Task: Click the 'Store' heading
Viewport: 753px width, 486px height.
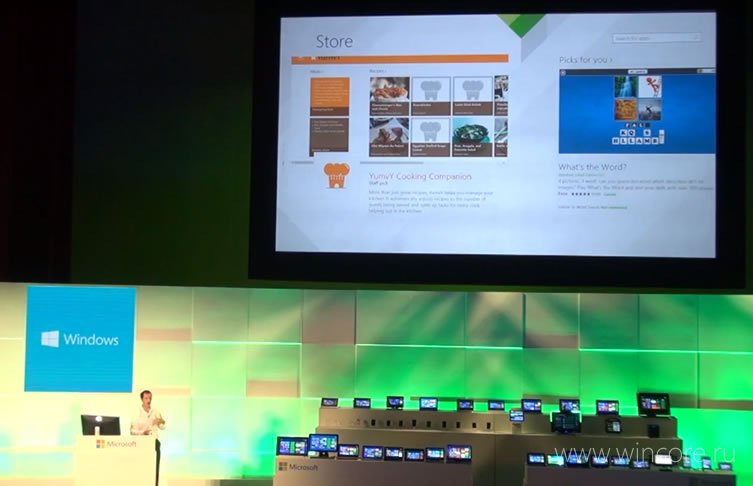Action: [334, 41]
